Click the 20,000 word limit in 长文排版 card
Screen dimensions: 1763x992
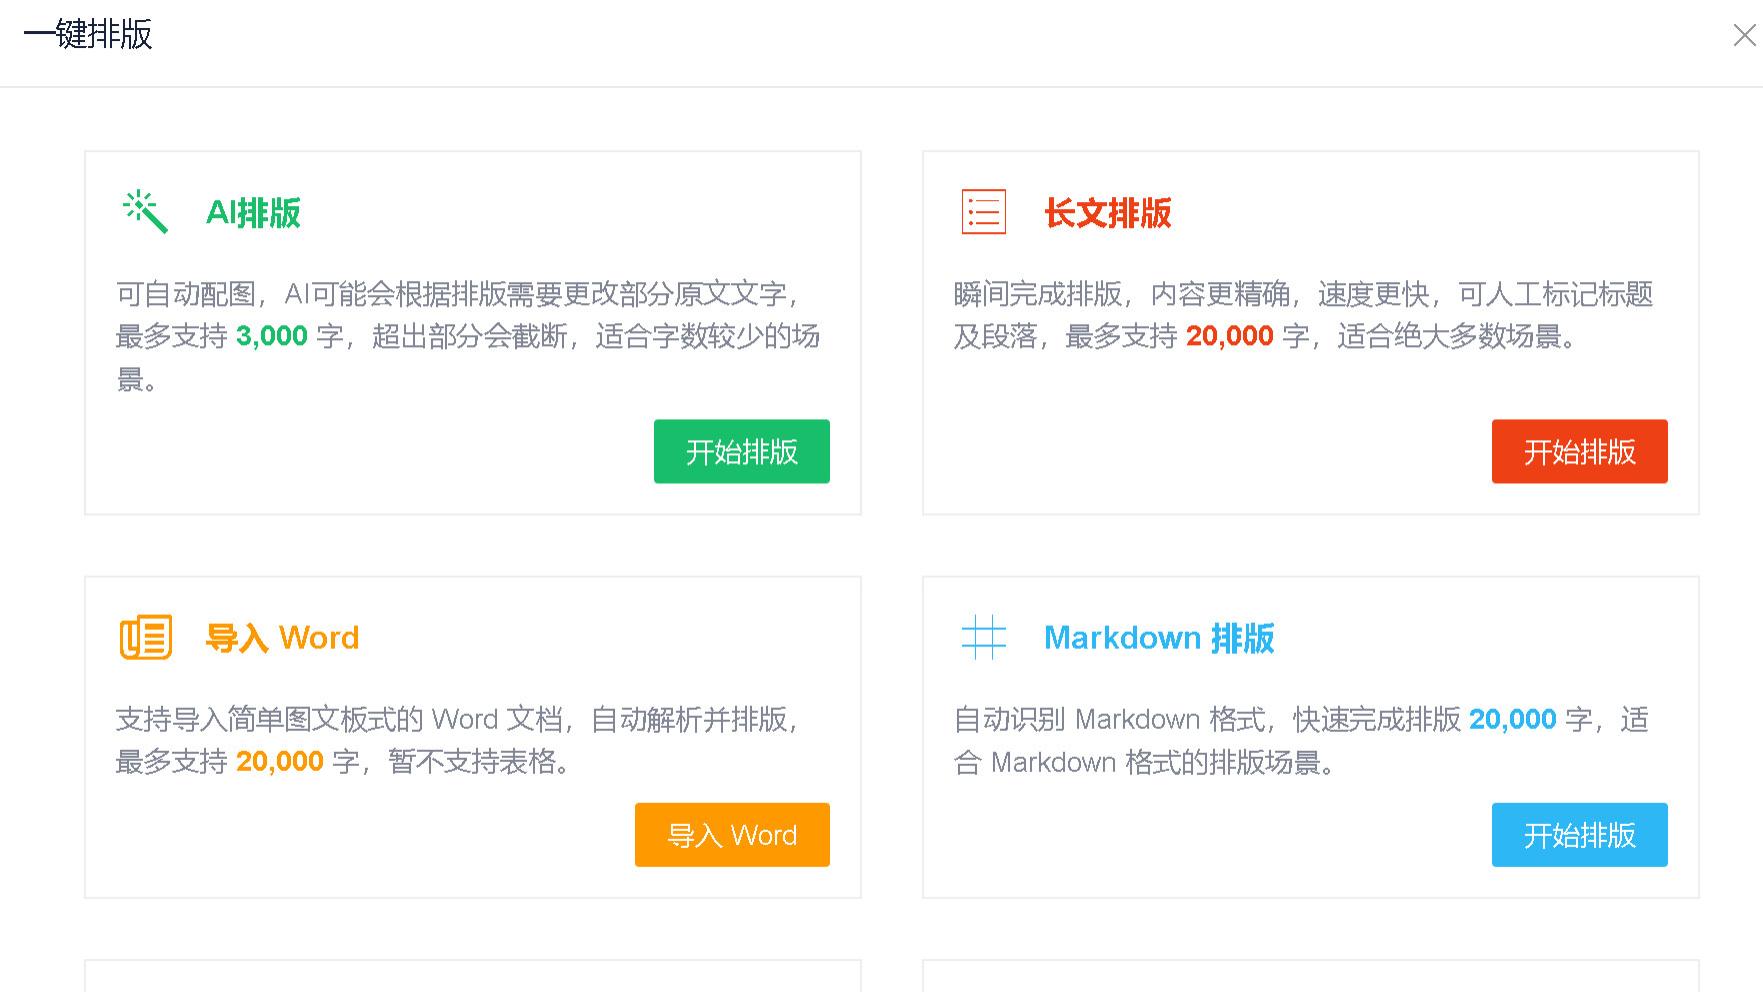(x=1229, y=336)
